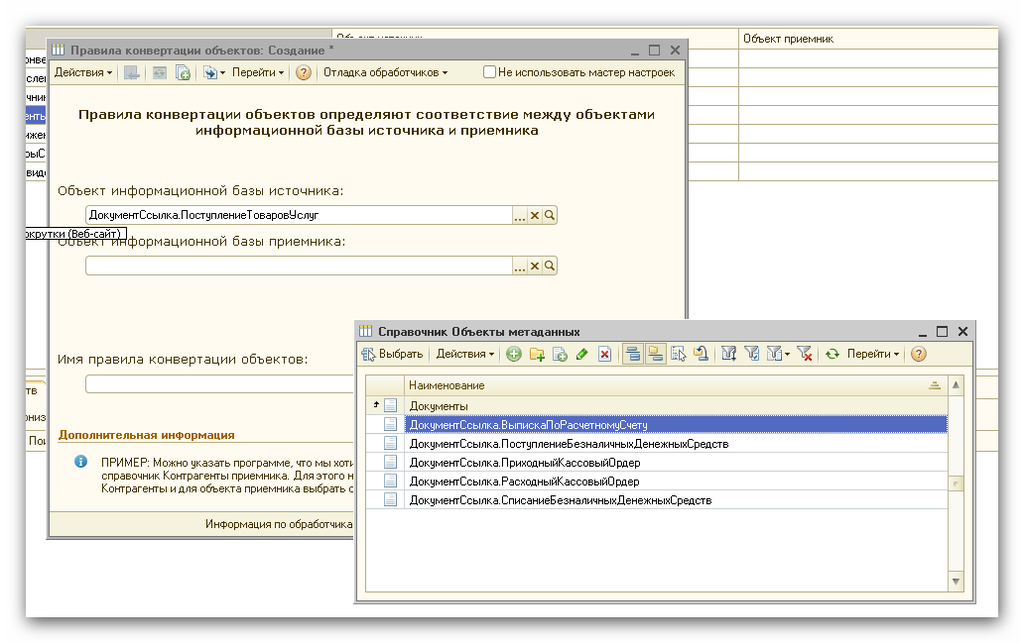Click the scroll down arrow in metadata list
Screen dimensions: 1024x643
pos(955,581)
